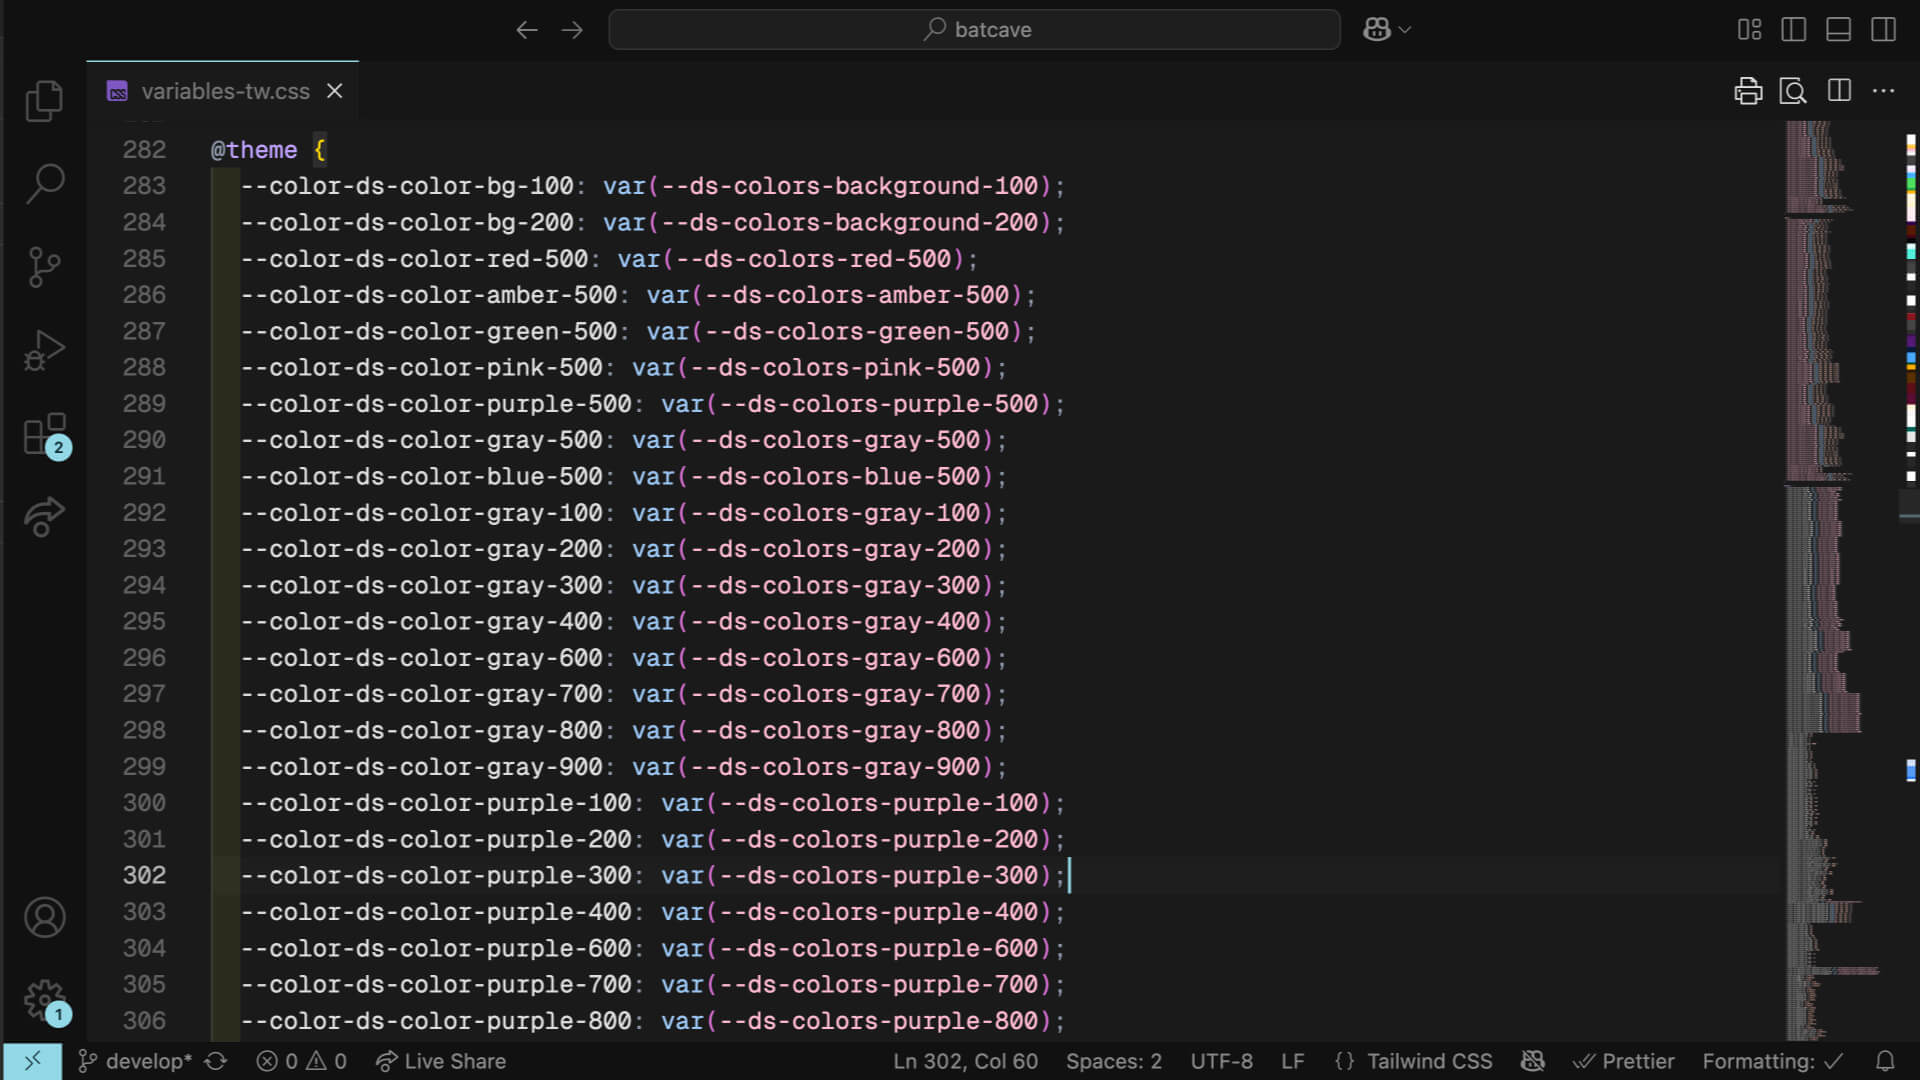
Task: Toggle Formatting status bar item
Action: (x=1772, y=1061)
